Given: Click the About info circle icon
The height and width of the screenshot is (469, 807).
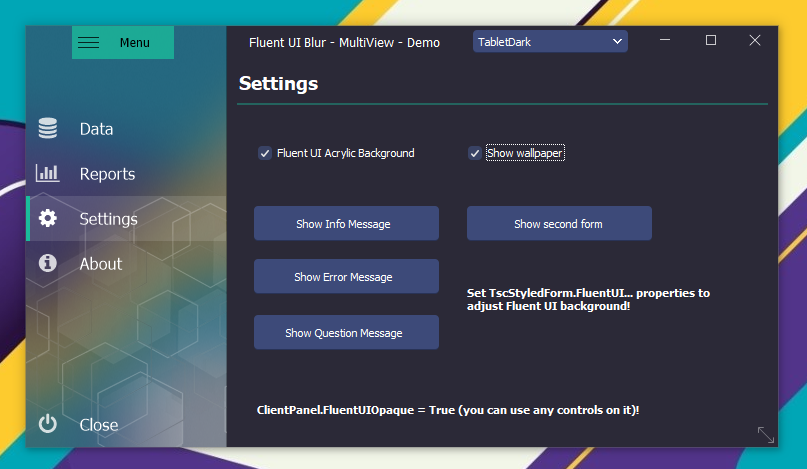Looking at the screenshot, I should tap(48, 263).
